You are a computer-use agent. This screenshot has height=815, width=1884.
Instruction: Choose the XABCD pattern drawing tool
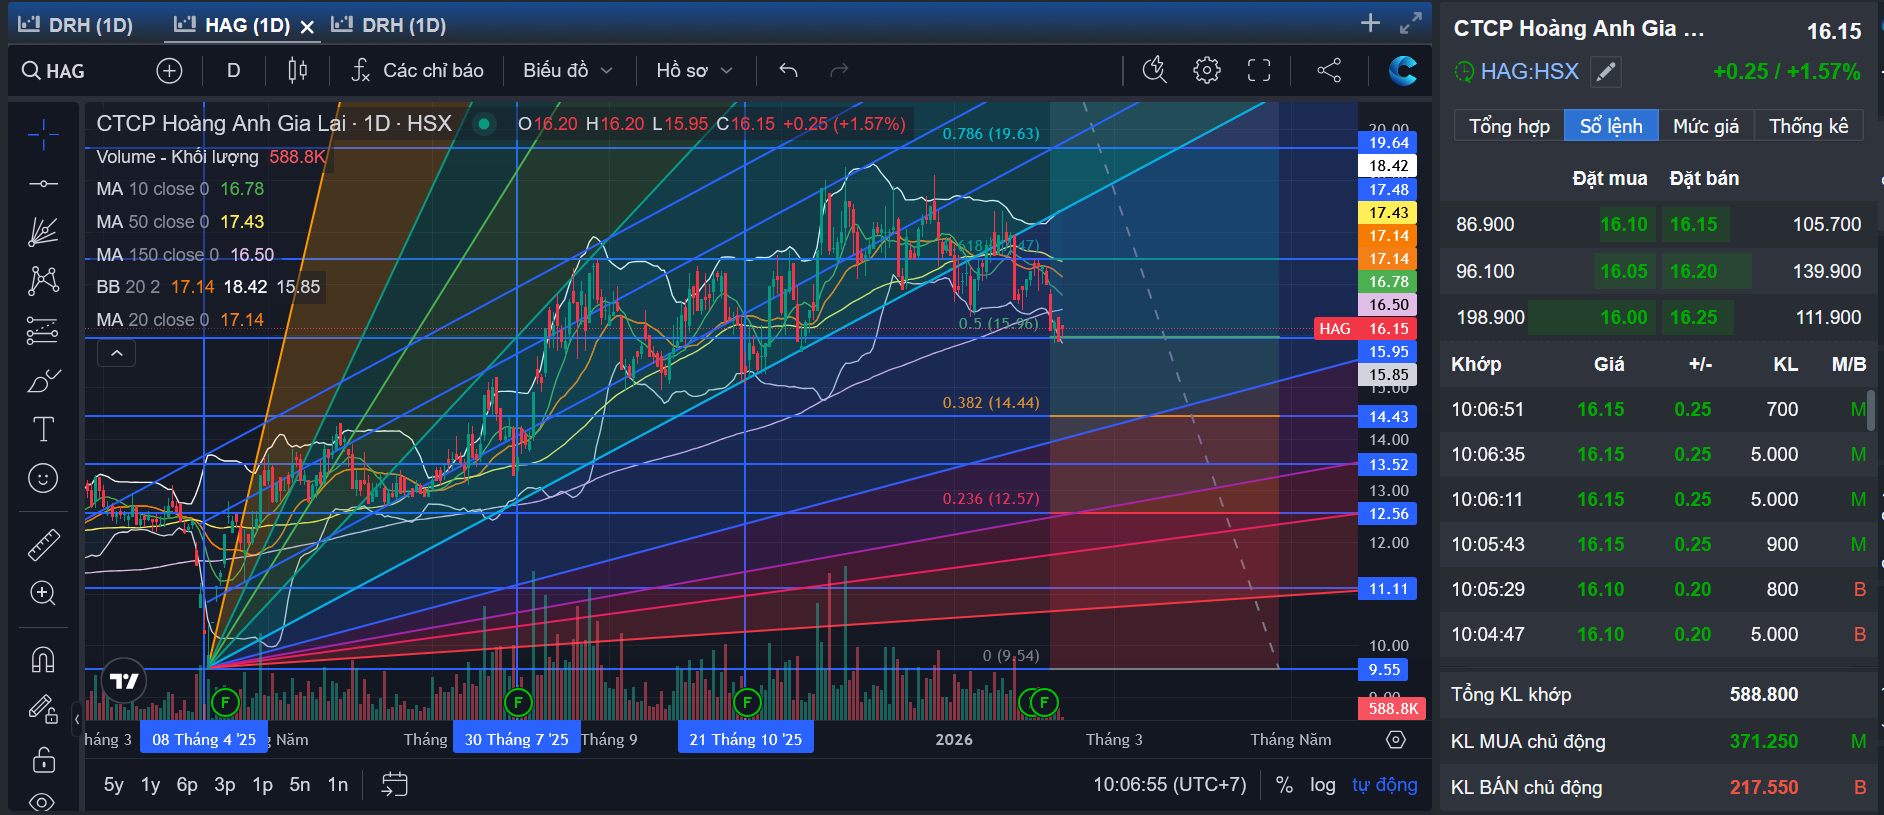tap(43, 280)
